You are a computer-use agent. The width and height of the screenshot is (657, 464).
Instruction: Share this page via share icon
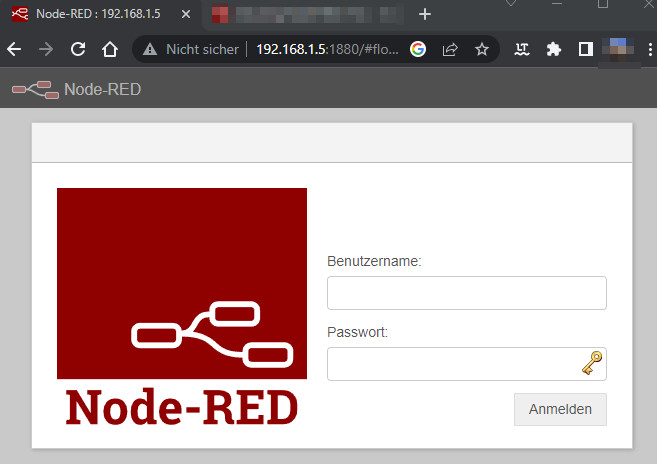[450, 49]
